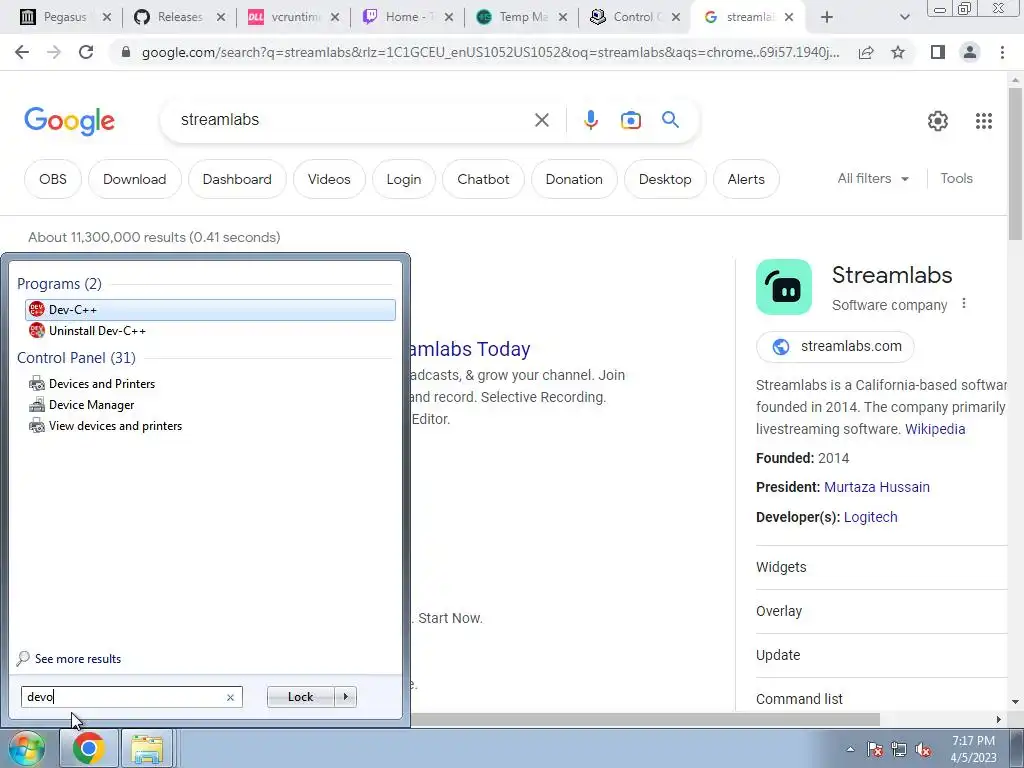The width and height of the screenshot is (1024, 768).
Task: Go forward one page in Chrome
Action: pos(54,52)
